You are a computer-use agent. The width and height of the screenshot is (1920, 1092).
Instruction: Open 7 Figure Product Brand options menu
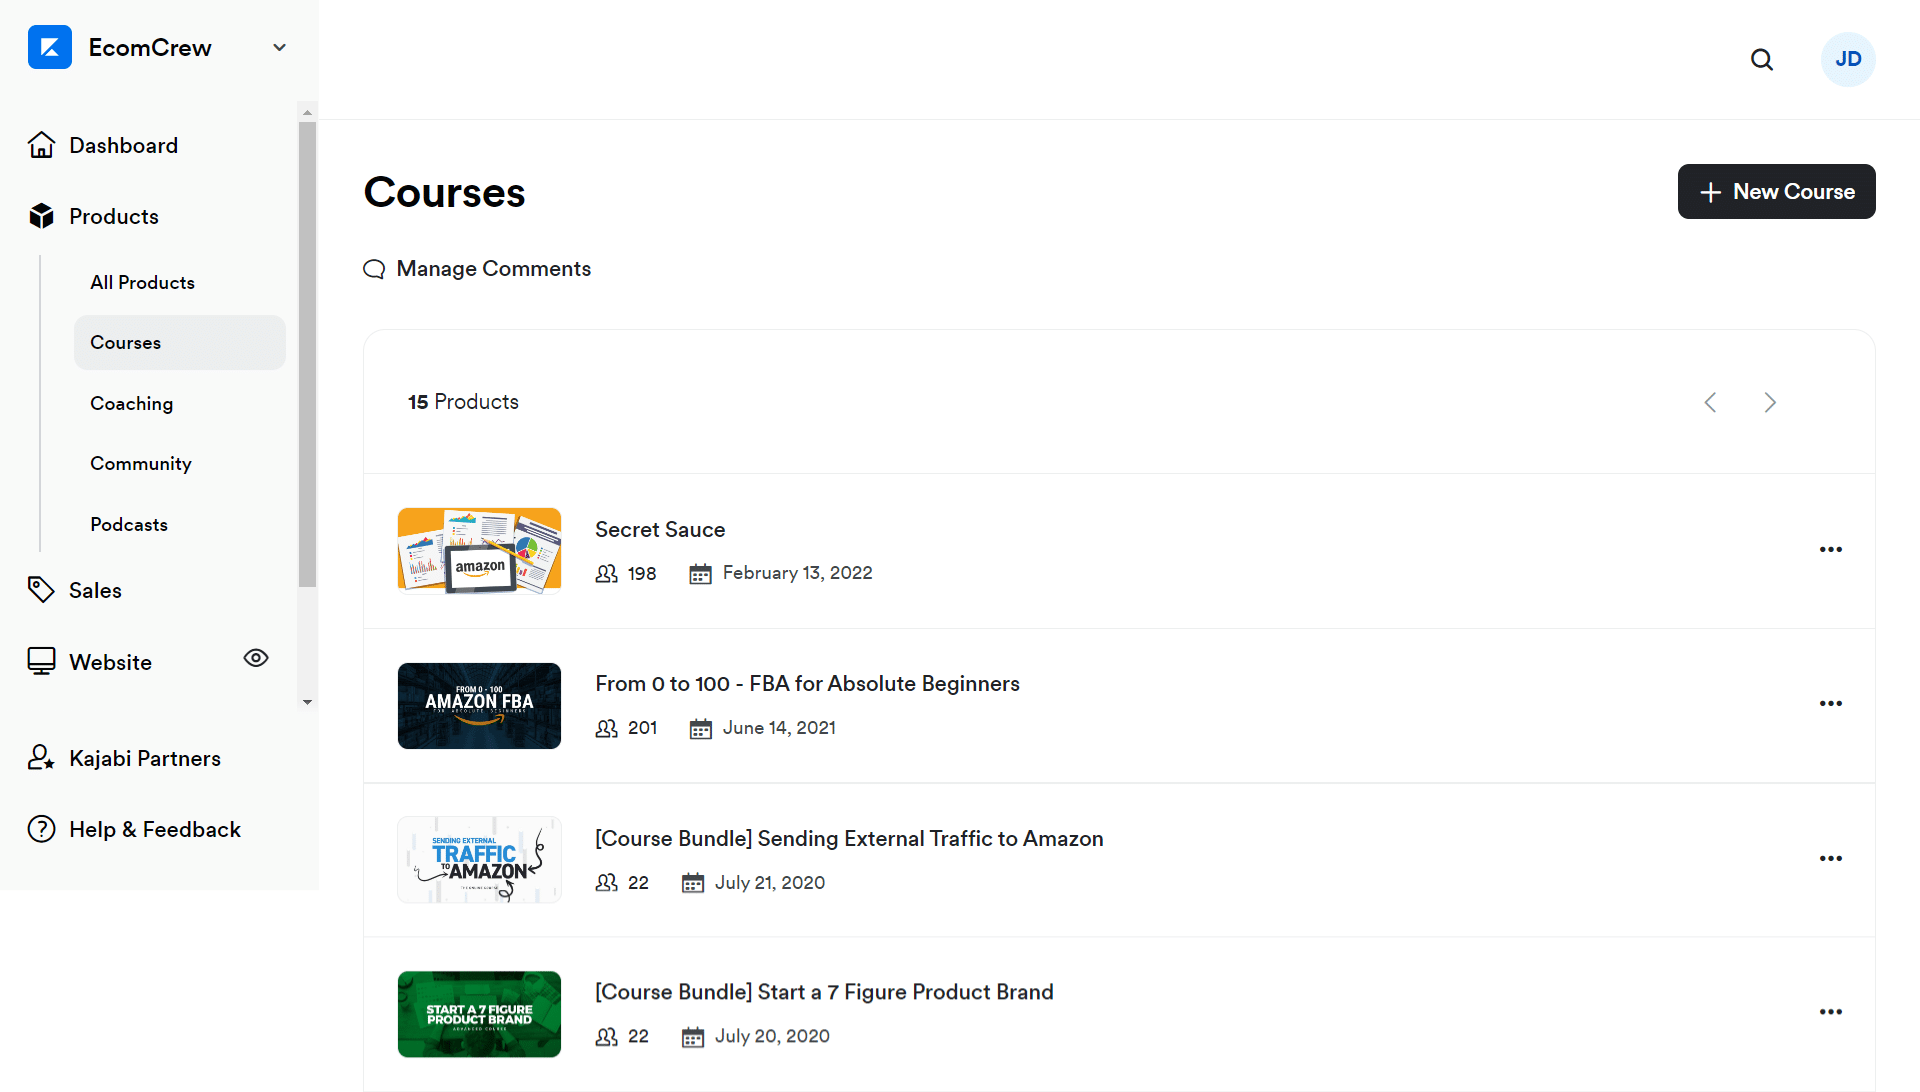point(1830,1011)
